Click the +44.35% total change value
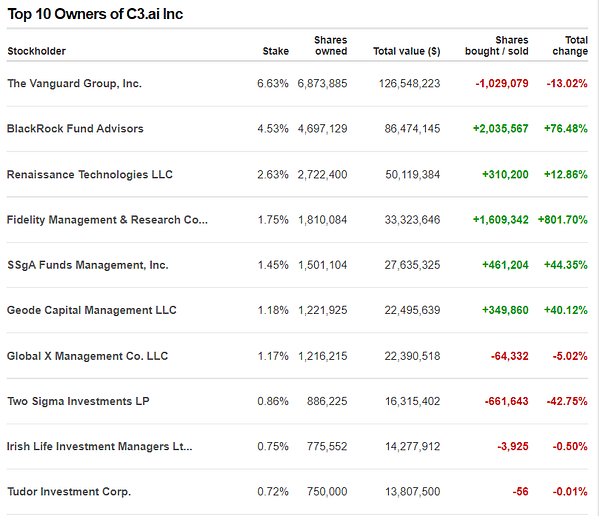 click(x=566, y=265)
